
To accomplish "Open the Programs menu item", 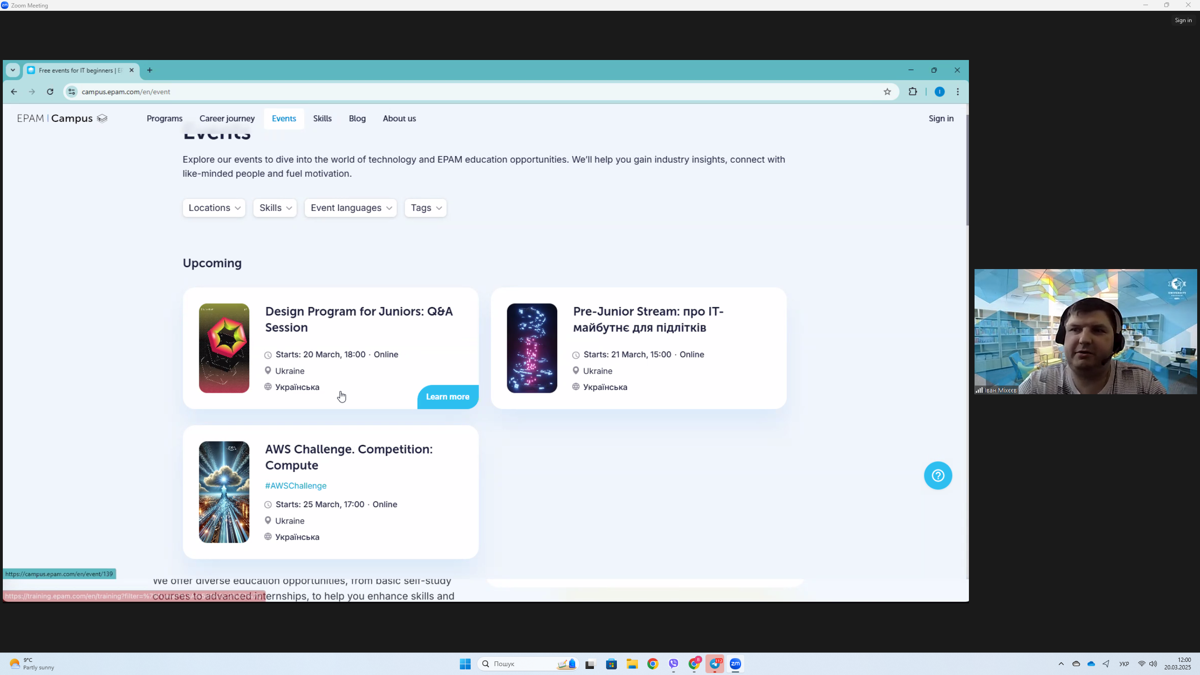I will (165, 119).
